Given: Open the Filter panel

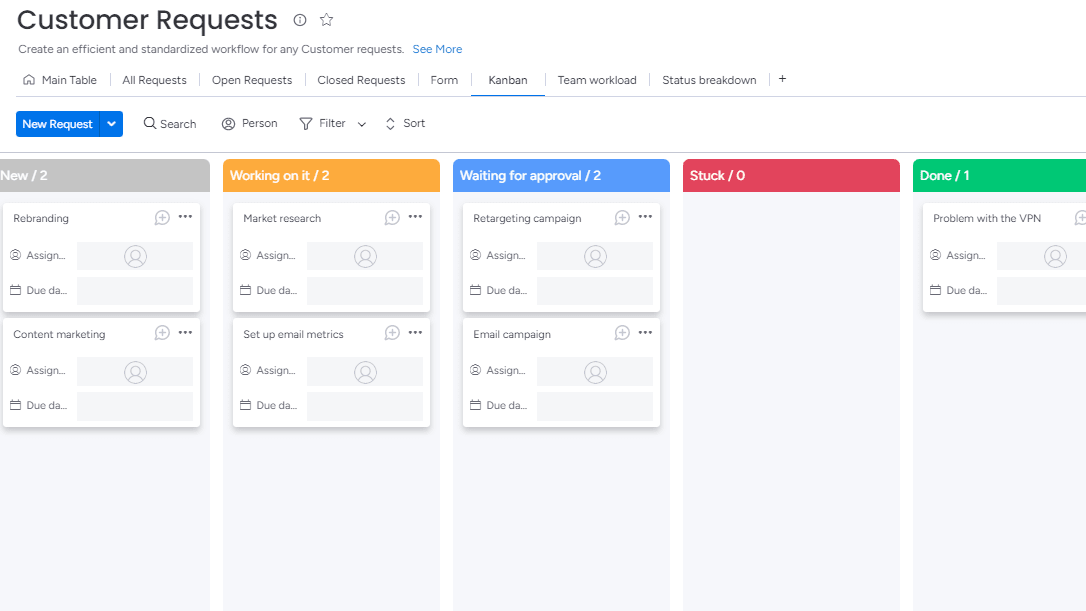Looking at the screenshot, I should click(327, 123).
